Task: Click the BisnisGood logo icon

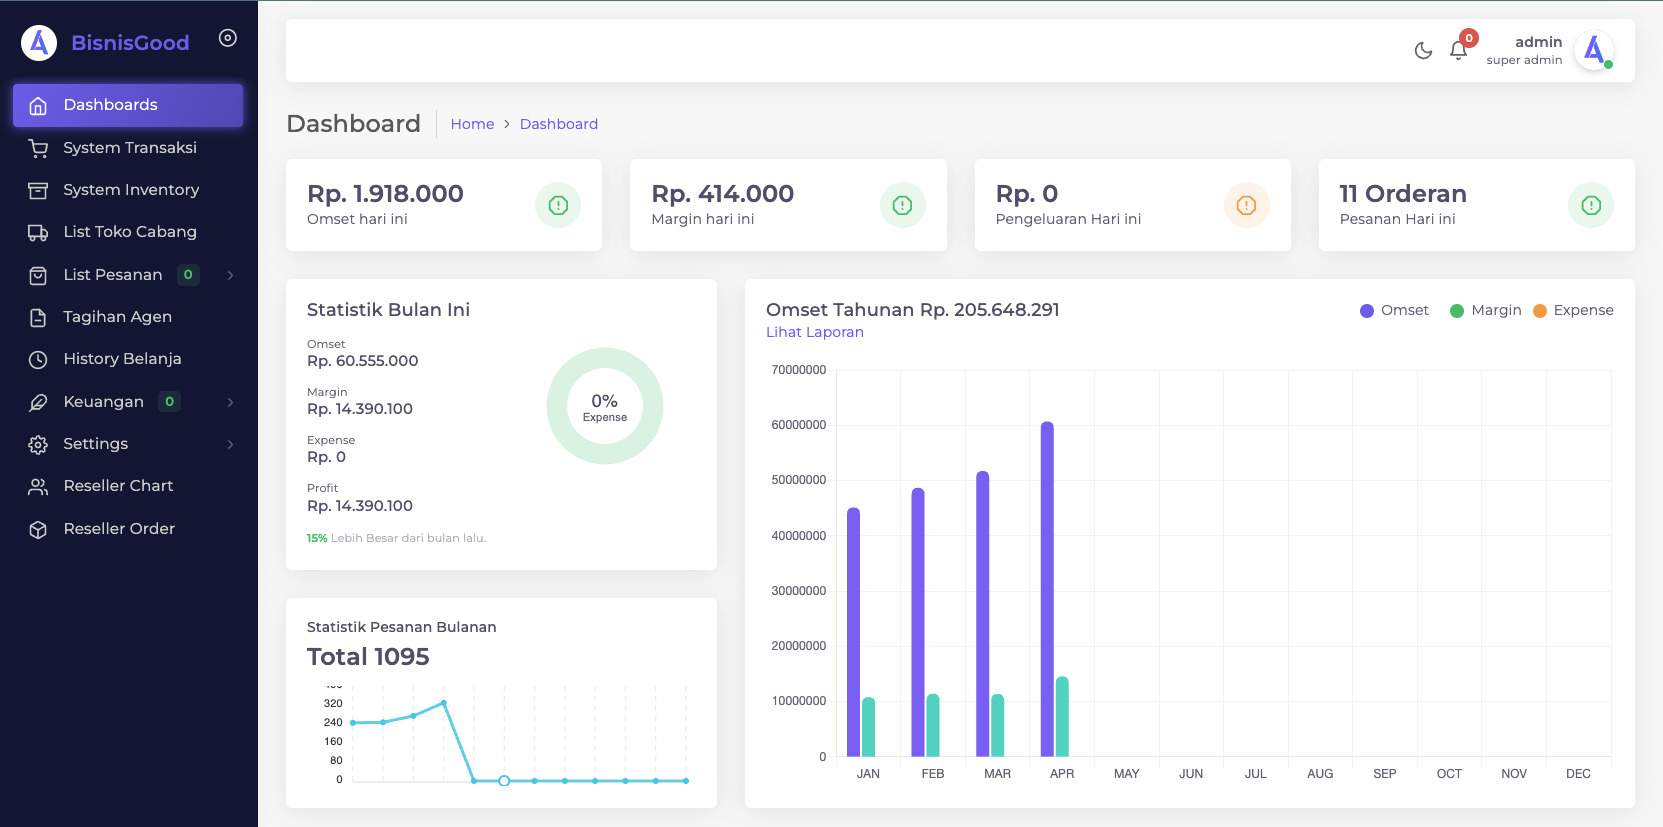Action: [x=39, y=43]
